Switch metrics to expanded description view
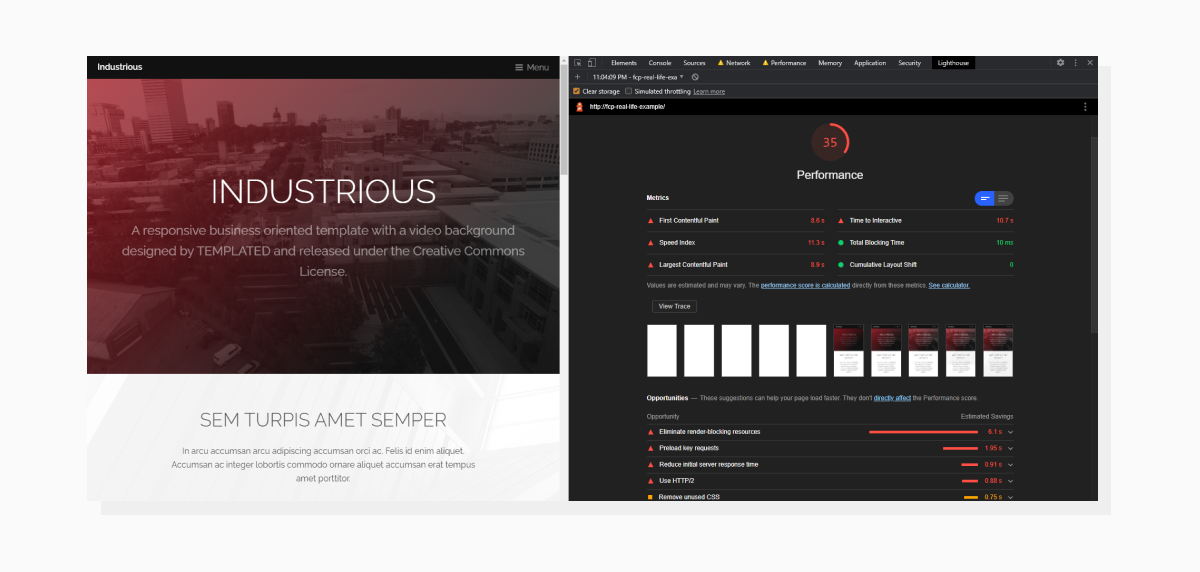Image resolution: width=1200 pixels, height=572 pixels. [1004, 198]
